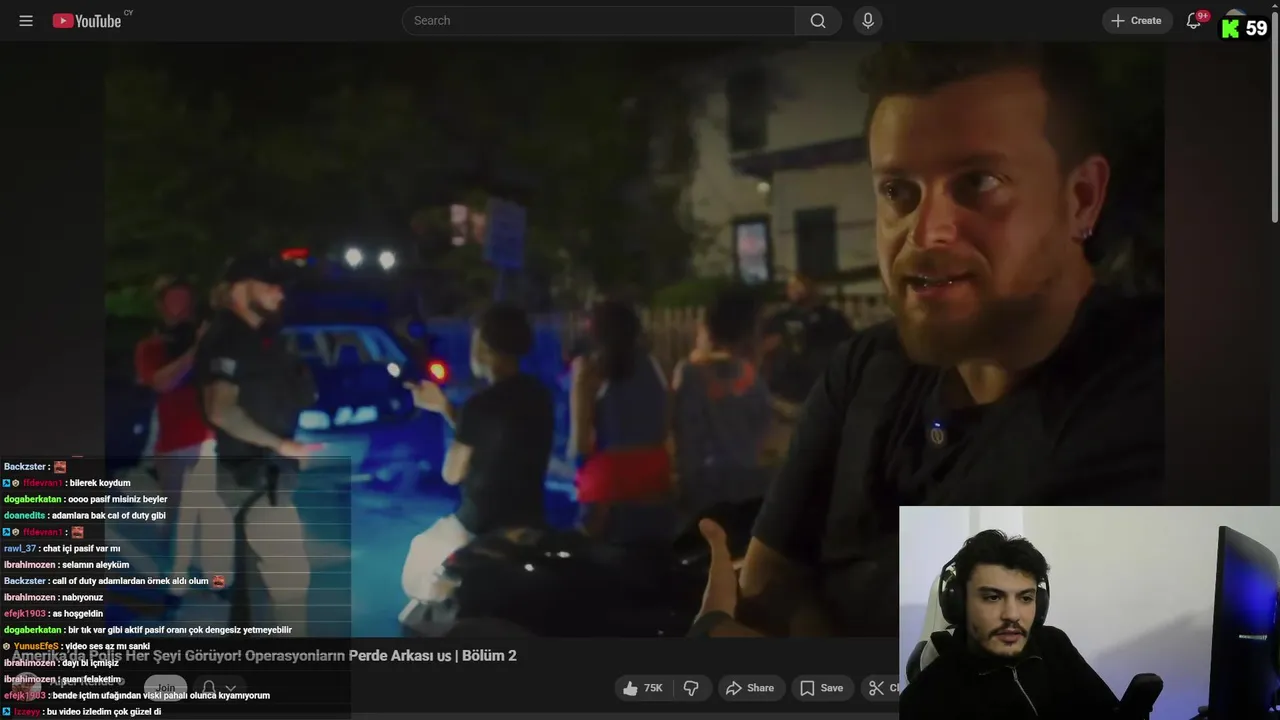
Task: Click message 'bu video izledim çok güzel di'
Action: point(104,712)
